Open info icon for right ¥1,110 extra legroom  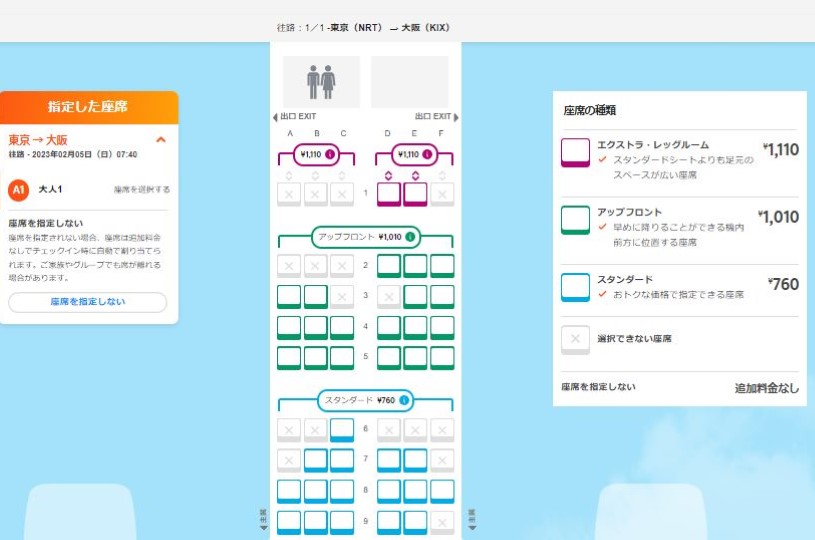427,154
